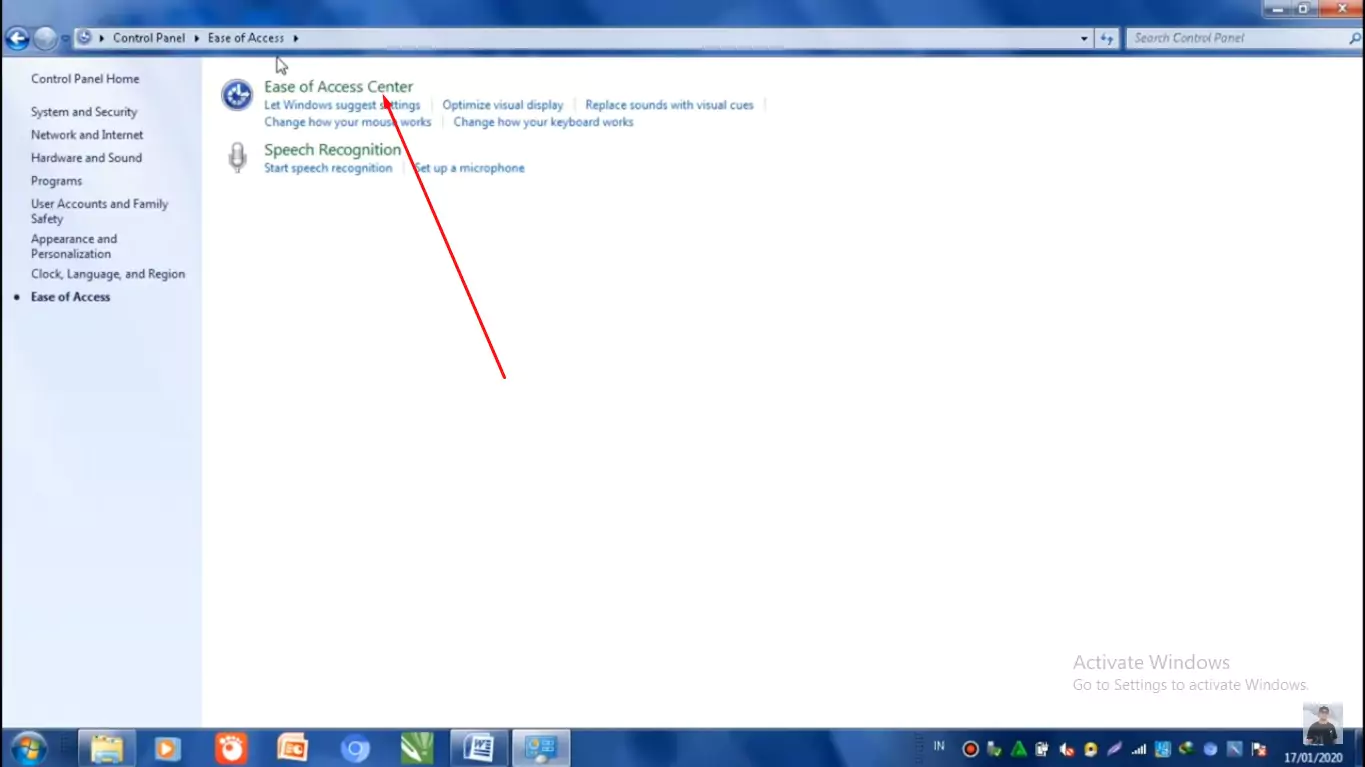This screenshot has width=1365, height=767.
Task: Click the Ease of Access icon in address bar
Action: (85, 38)
